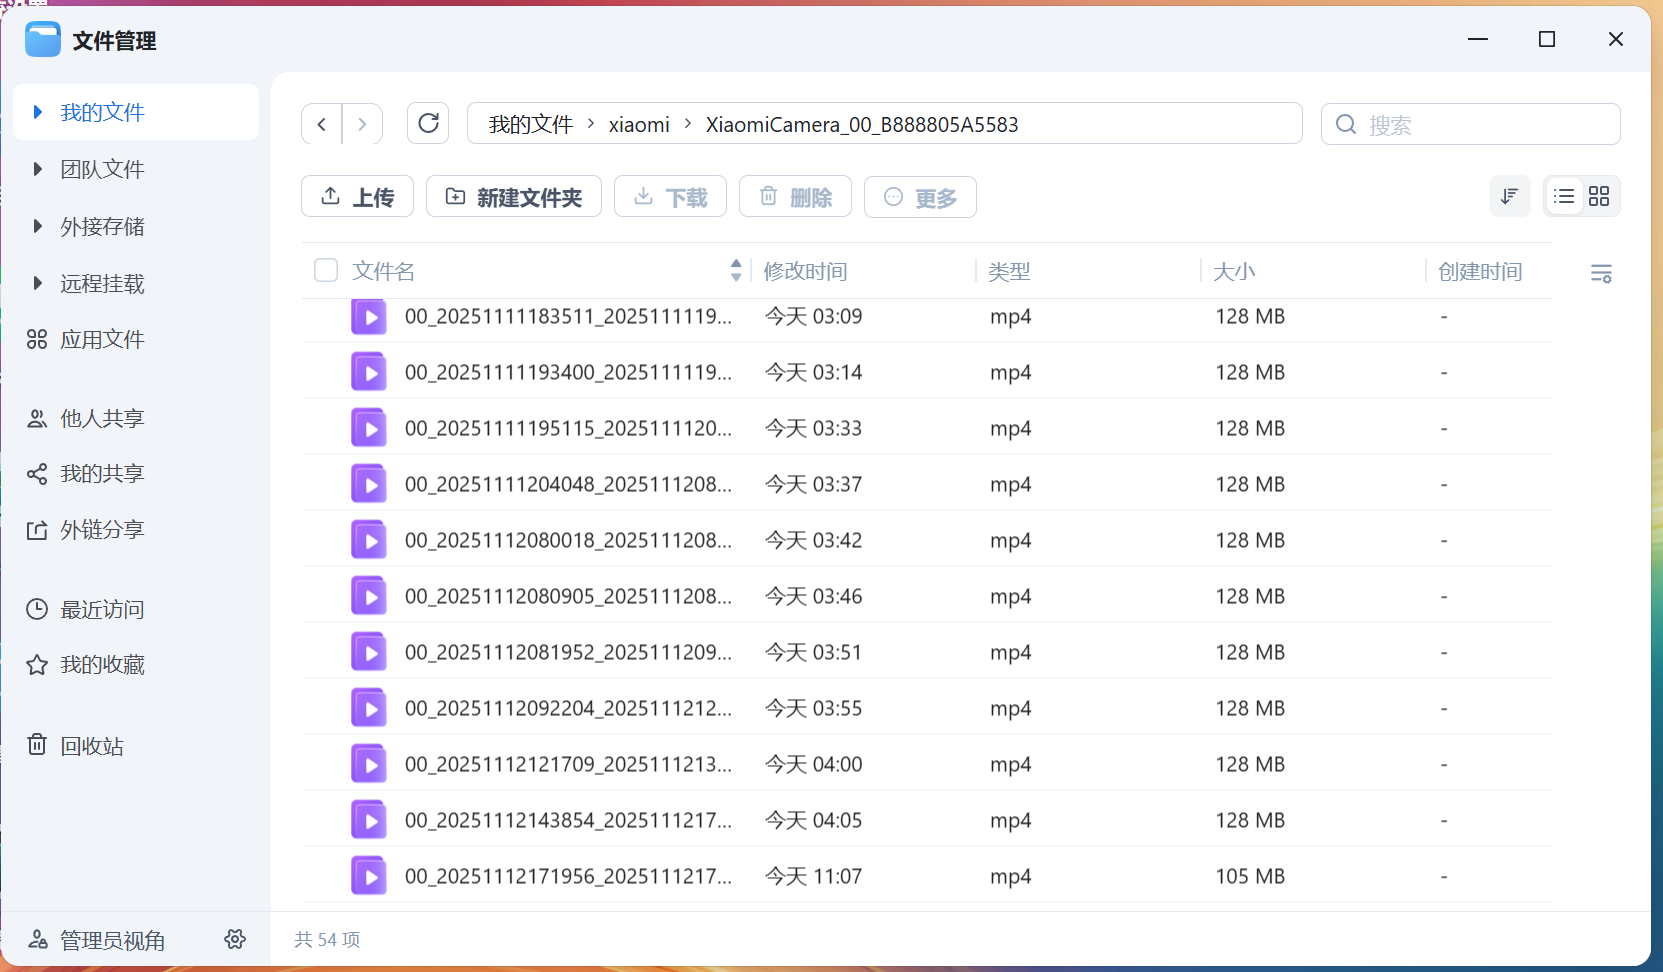The height and width of the screenshot is (972, 1663).
Task: Open the 更多 more actions button
Action: coord(920,197)
